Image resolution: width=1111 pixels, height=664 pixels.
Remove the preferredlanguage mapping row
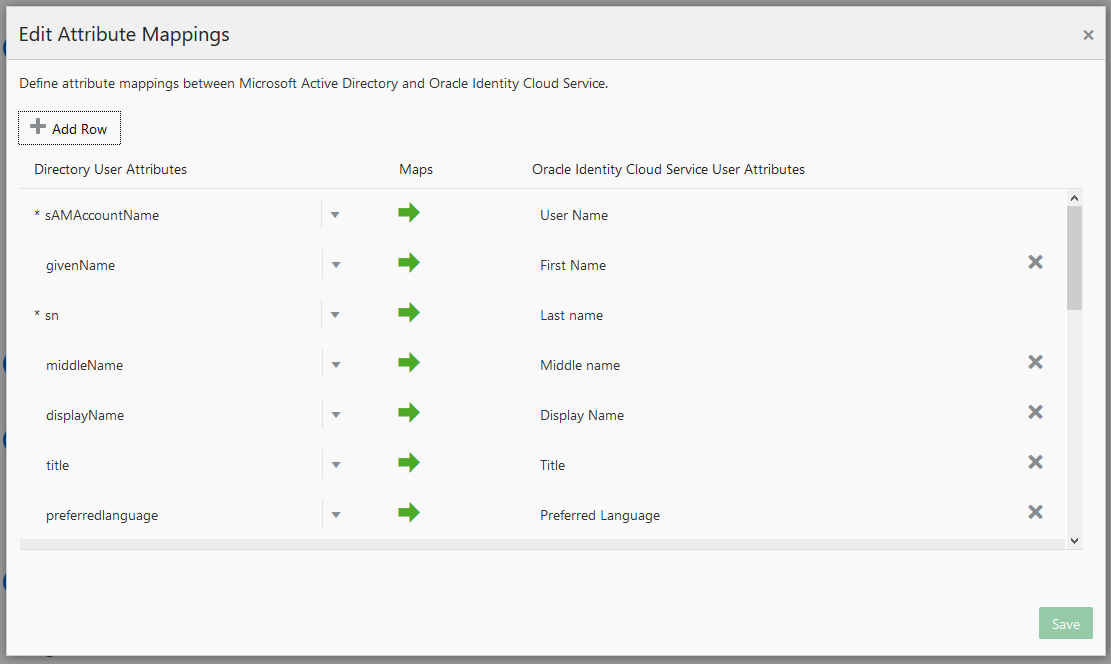point(1035,512)
